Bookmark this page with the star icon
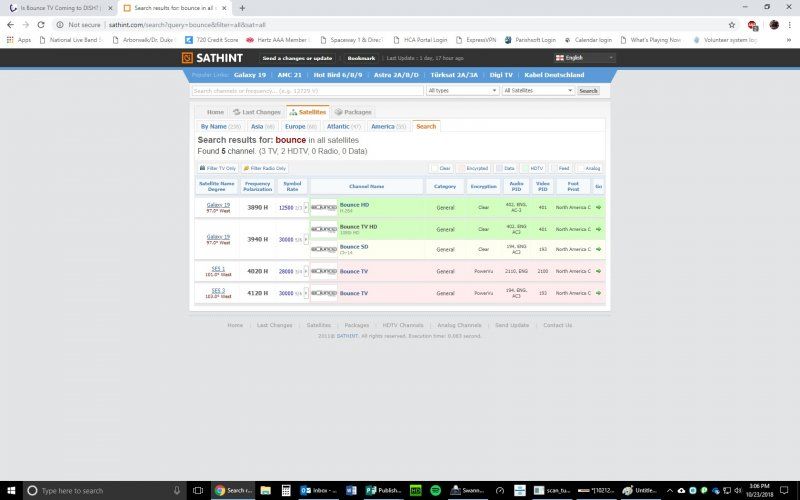 pyautogui.click(x=732, y=24)
